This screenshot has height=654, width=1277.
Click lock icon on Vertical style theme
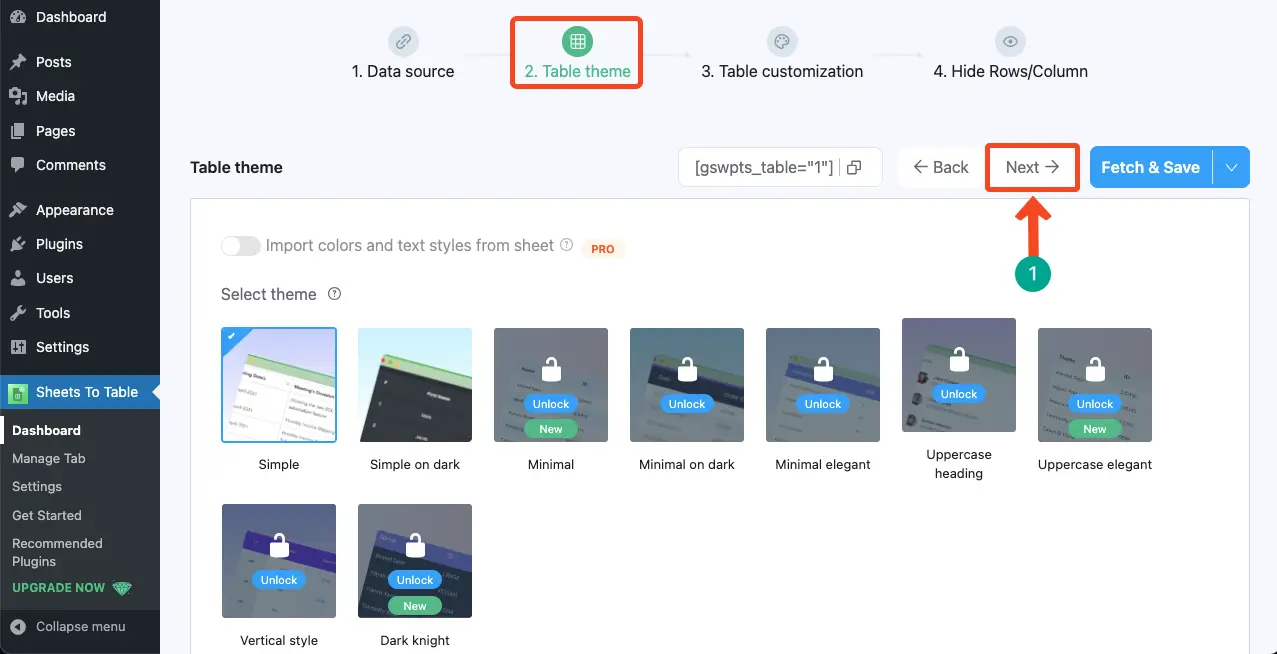click(279, 546)
